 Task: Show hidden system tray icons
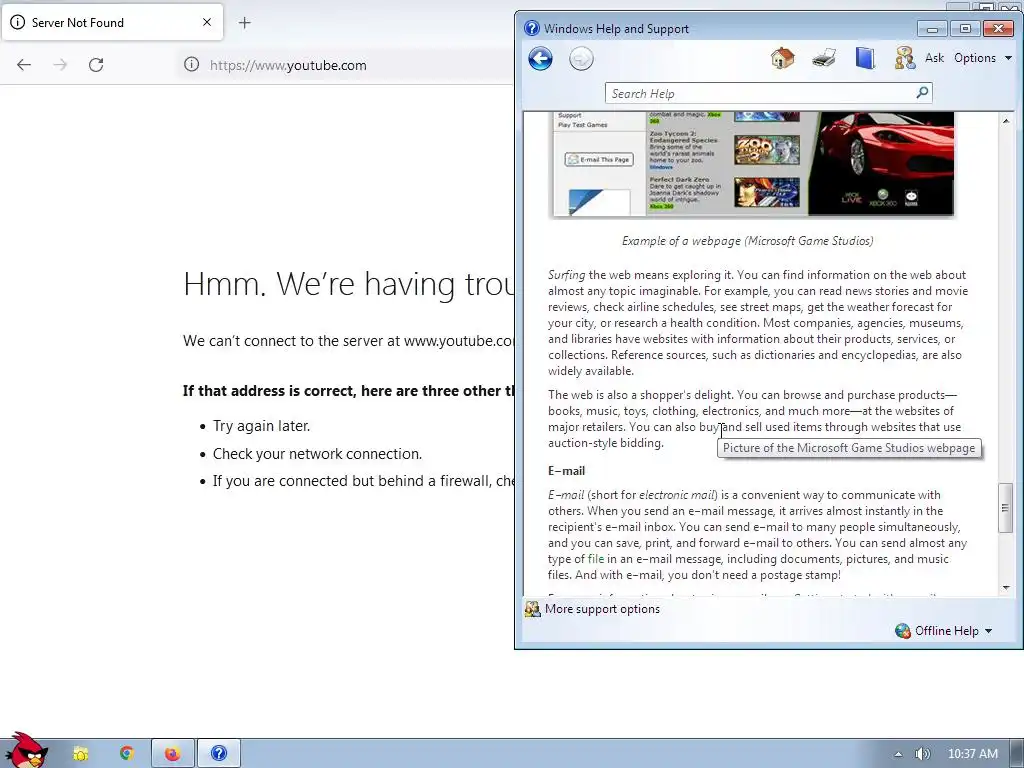[x=898, y=754]
